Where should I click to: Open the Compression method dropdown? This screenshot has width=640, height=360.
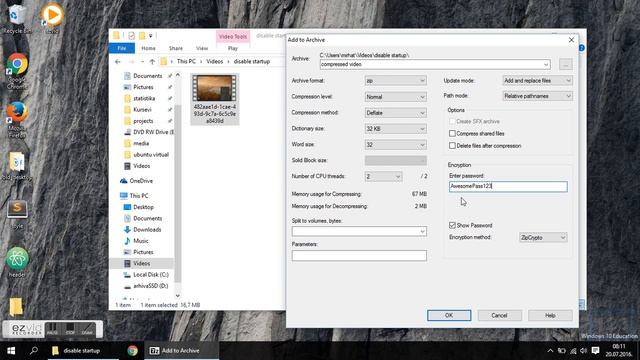point(396,113)
